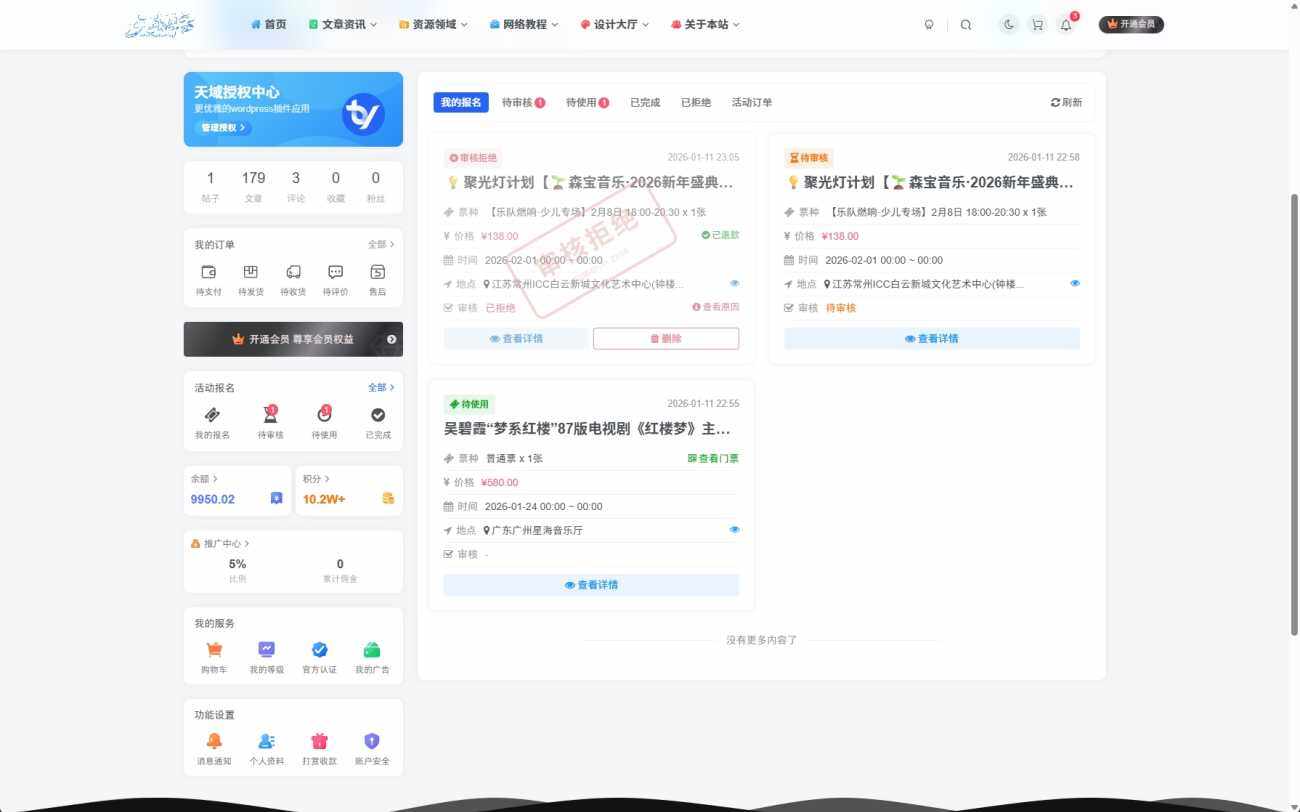Open the 购物车 shopping cart icon
1300x812 pixels.
[214, 650]
